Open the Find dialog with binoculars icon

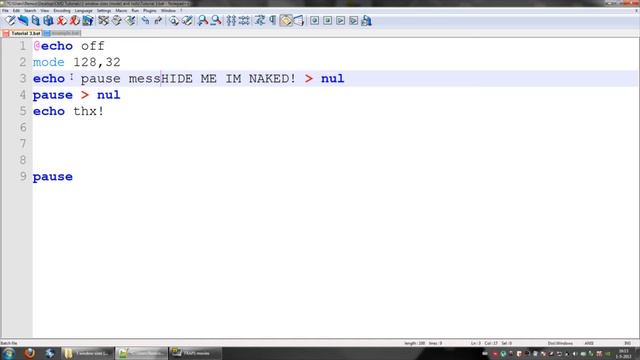pos(174,20)
